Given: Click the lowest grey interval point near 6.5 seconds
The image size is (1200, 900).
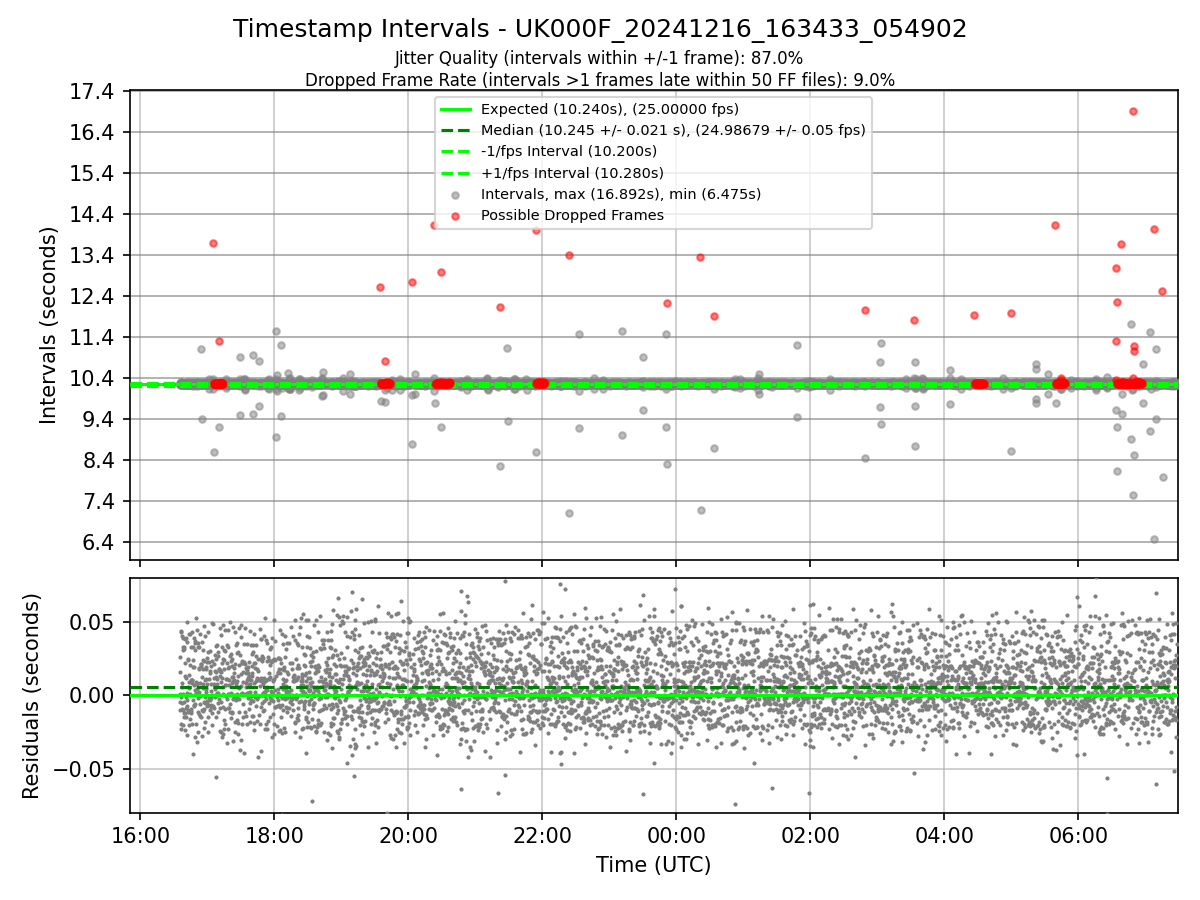Looking at the screenshot, I should point(1154,539).
